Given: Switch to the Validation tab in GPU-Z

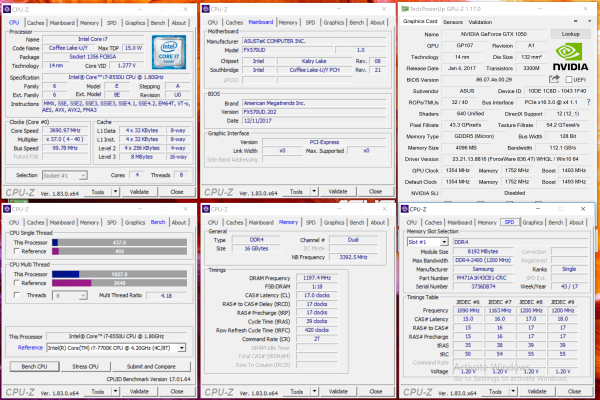Looking at the screenshot, I should 480,22.
